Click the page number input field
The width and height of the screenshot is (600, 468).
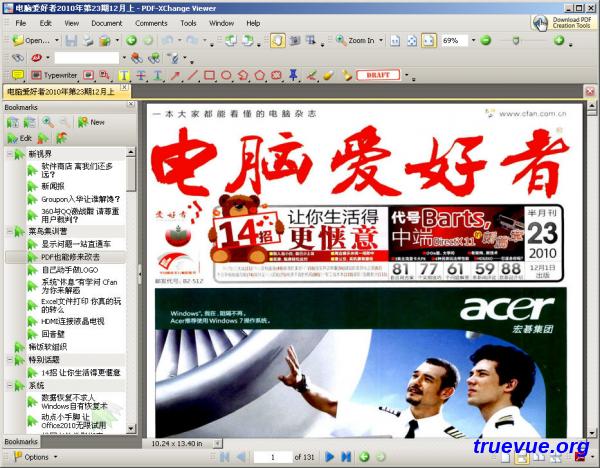pos(273,457)
